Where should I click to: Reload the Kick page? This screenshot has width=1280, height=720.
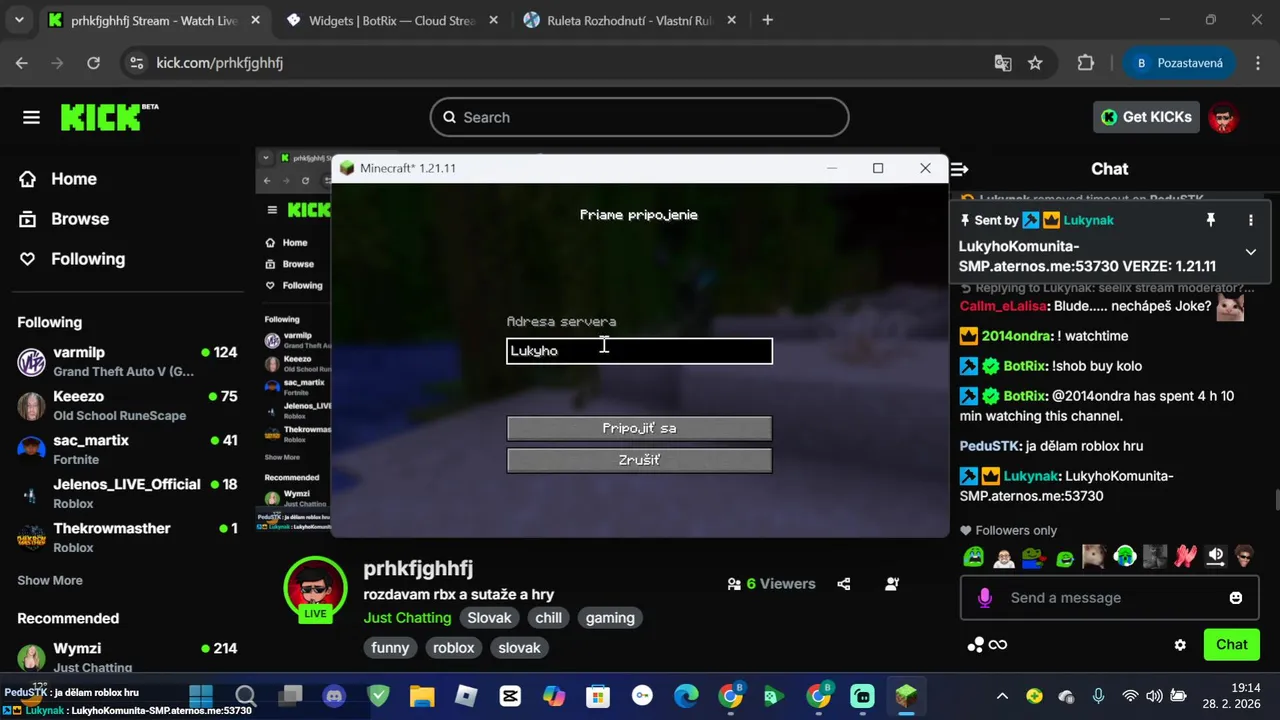click(93, 63)
